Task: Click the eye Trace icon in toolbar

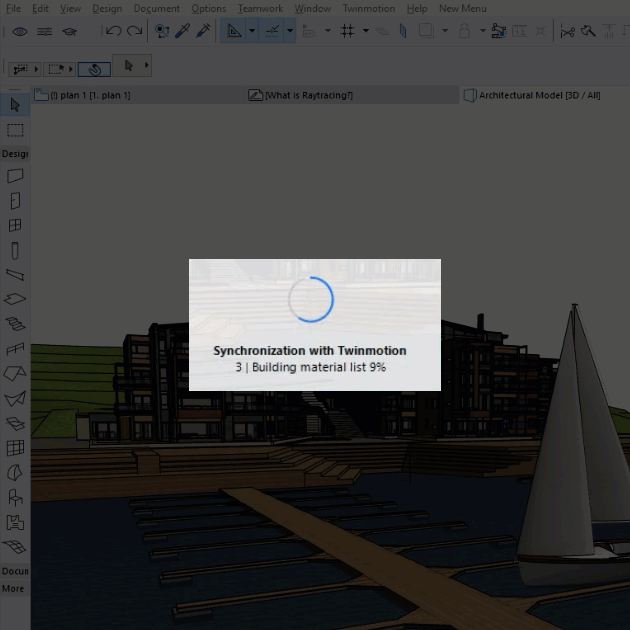Action: tap(19, 31)
